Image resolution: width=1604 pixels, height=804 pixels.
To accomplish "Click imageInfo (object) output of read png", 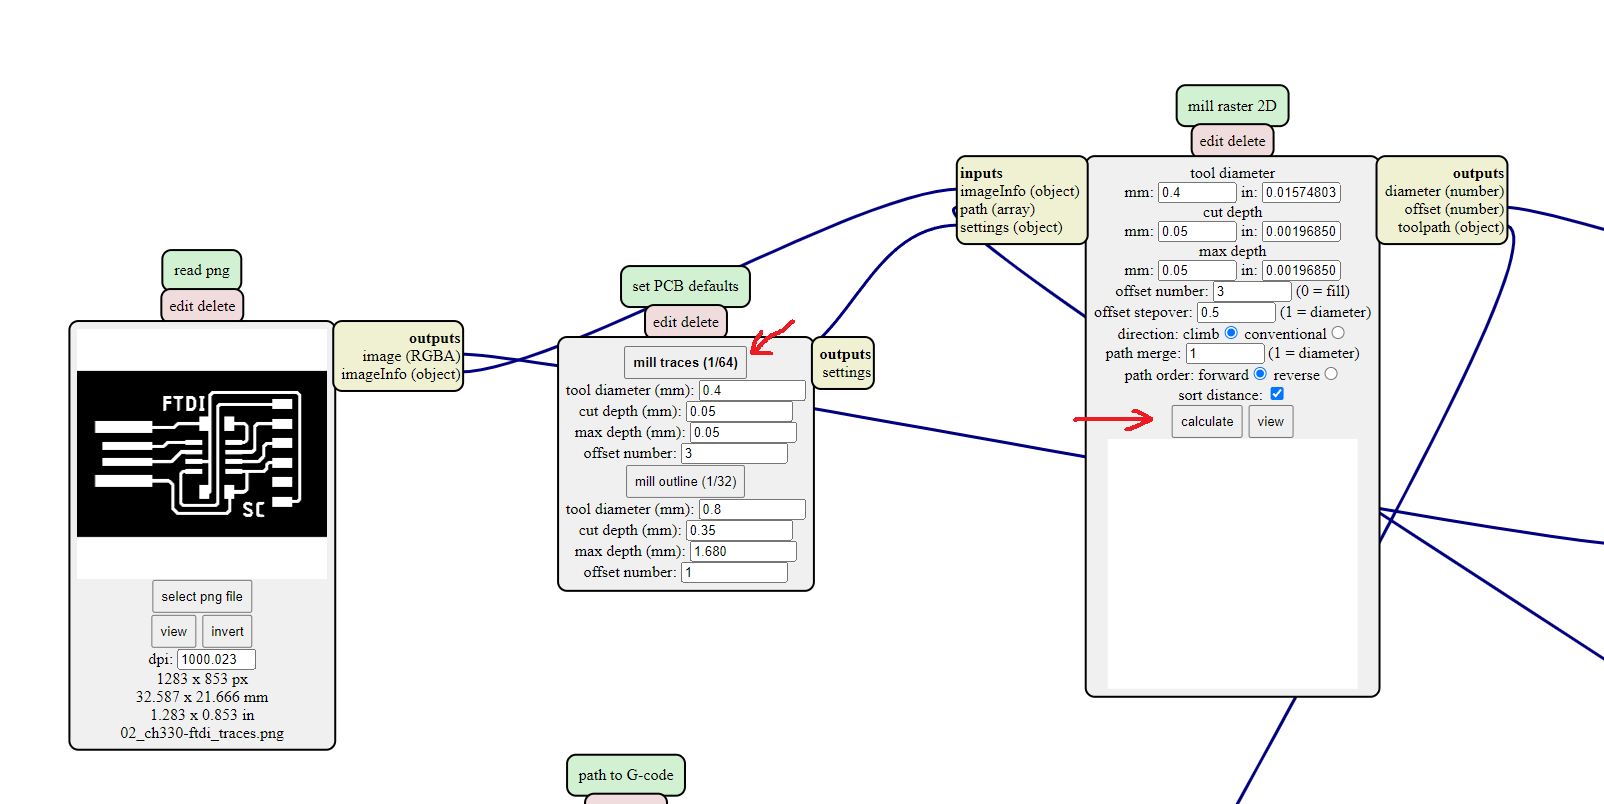I will [x=400, y=374].
